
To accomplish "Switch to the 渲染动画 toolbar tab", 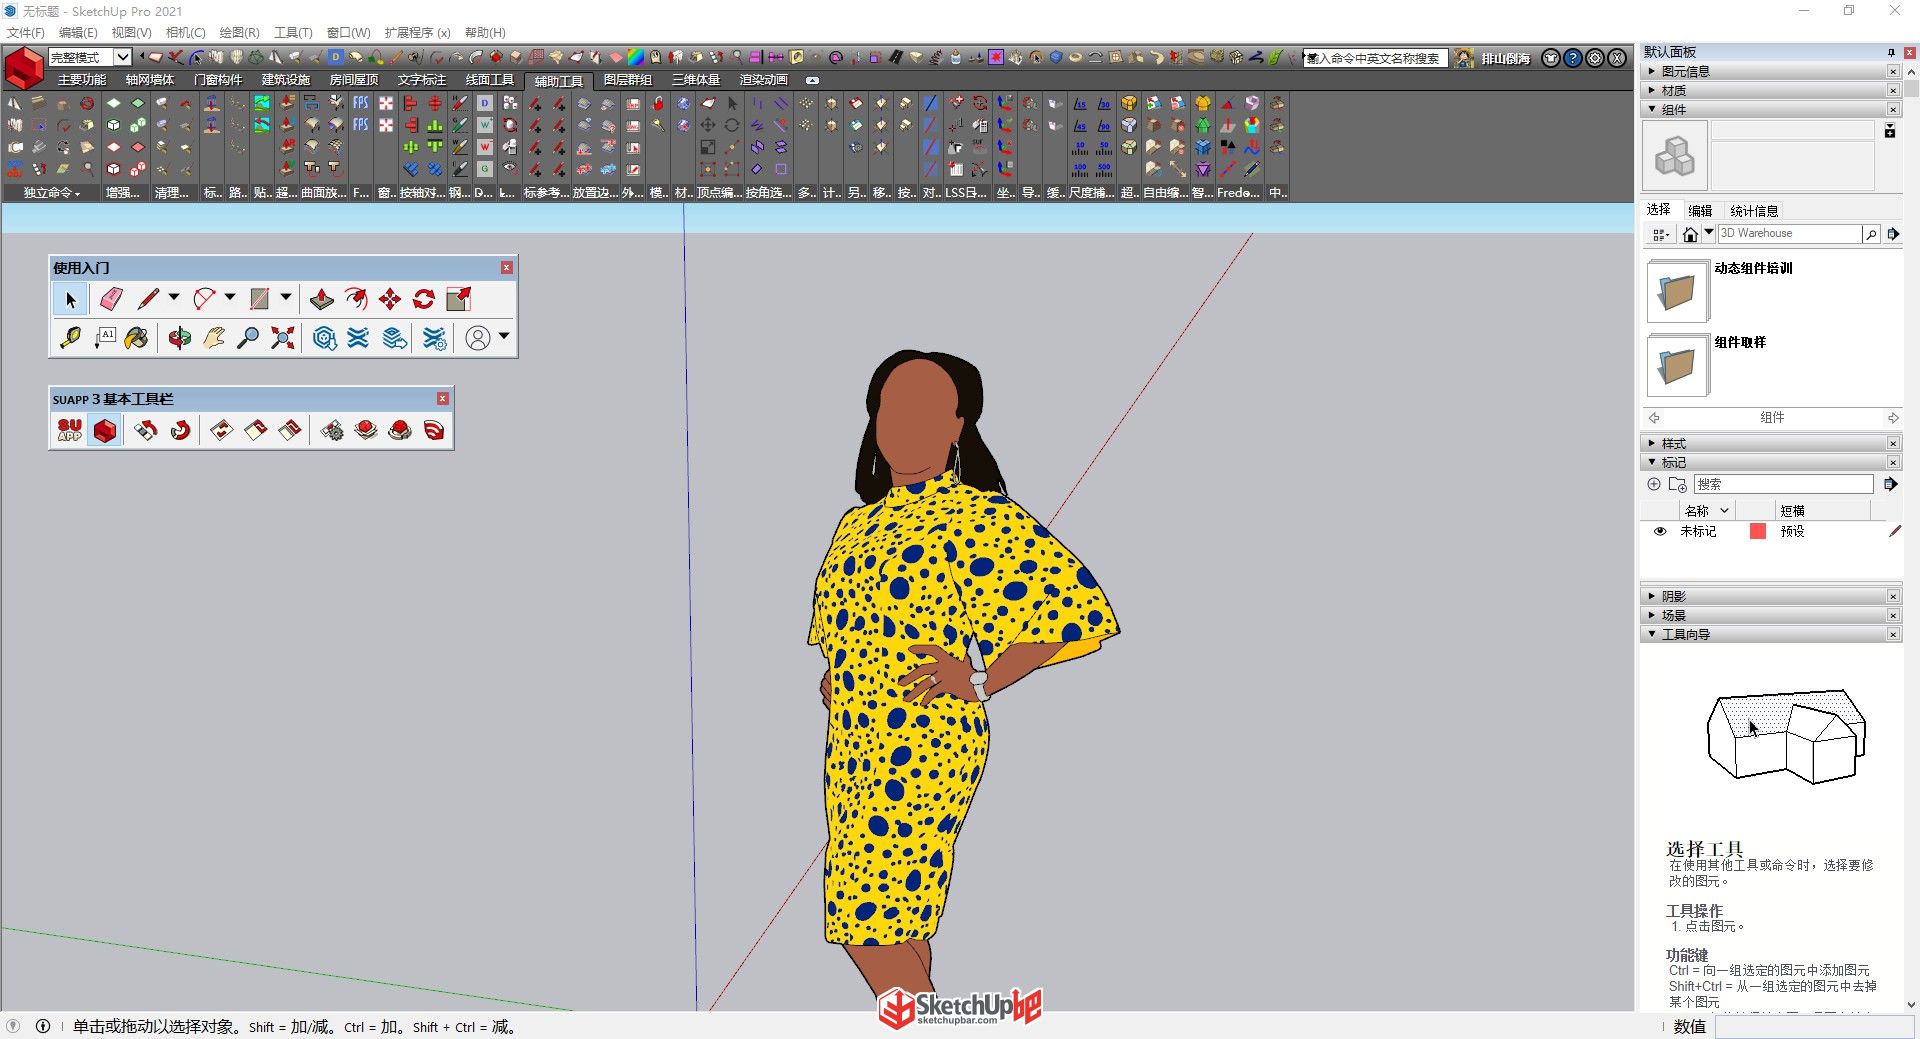I will click(x=764, y=80).
